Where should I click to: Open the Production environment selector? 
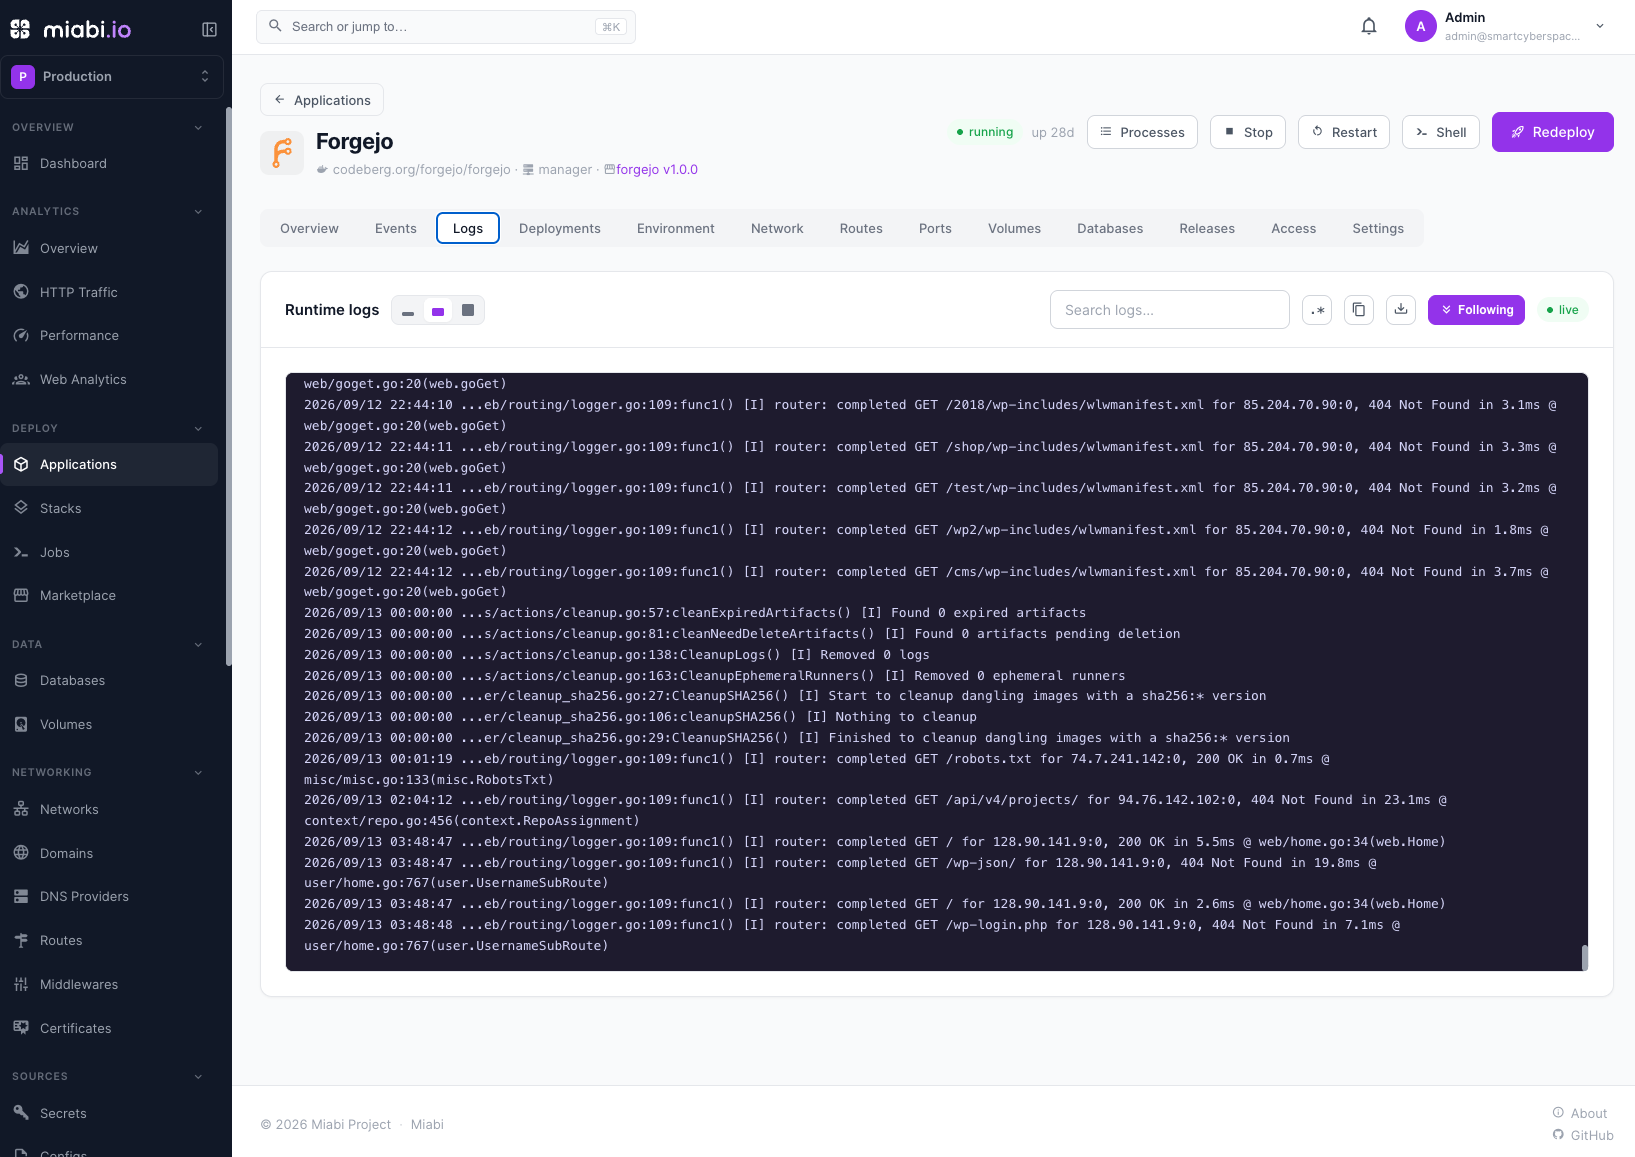(112, 77)
